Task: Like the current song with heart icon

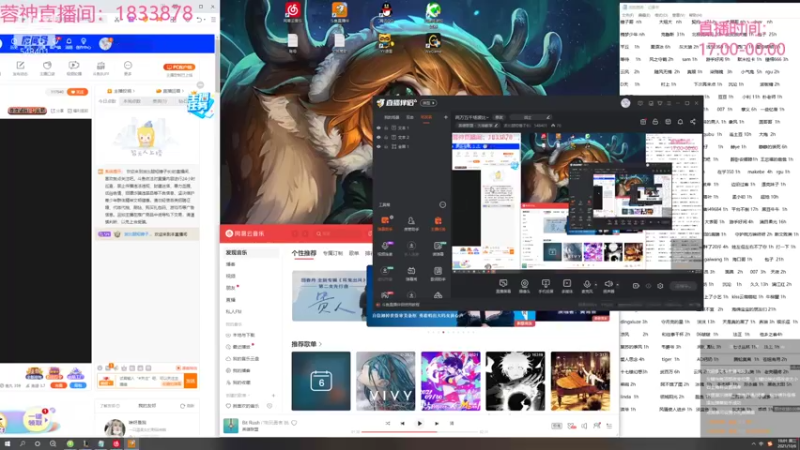Action: click(x=294, y=423)
